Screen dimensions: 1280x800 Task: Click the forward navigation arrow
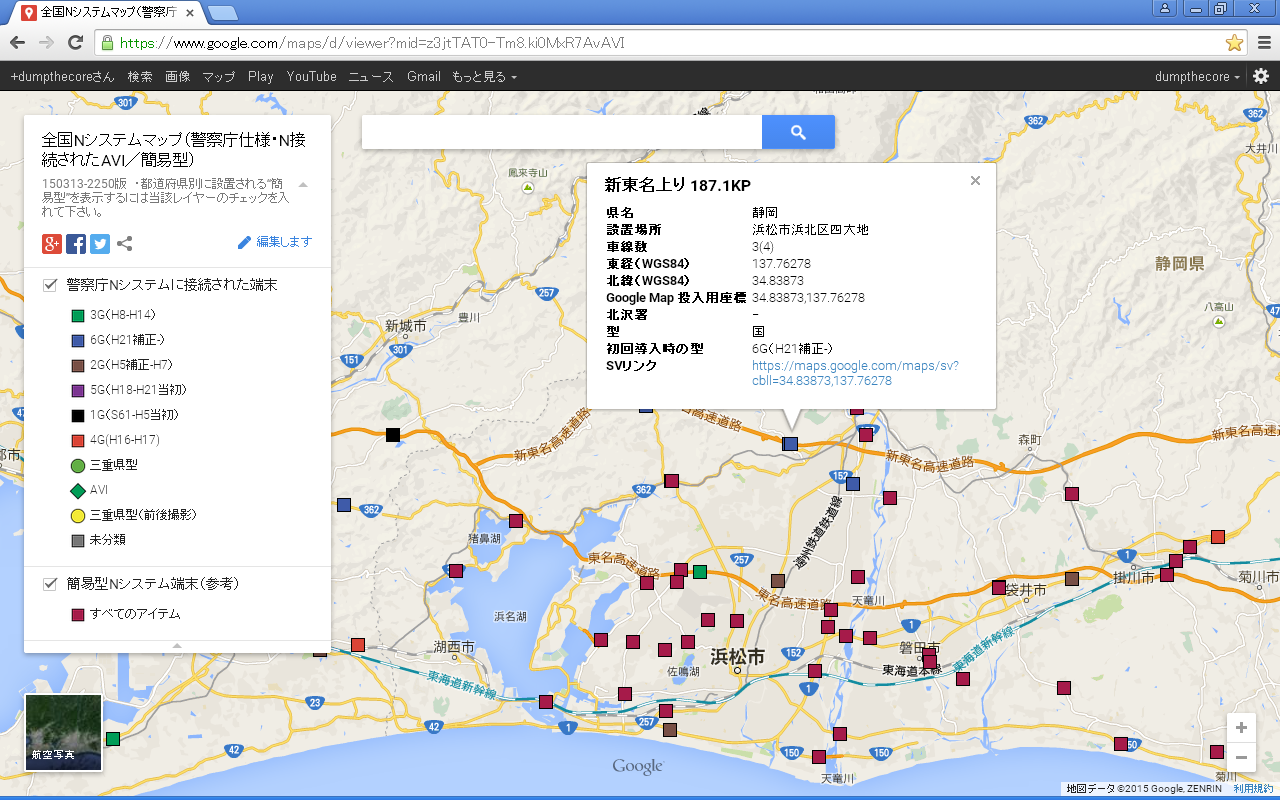(46, 43)
